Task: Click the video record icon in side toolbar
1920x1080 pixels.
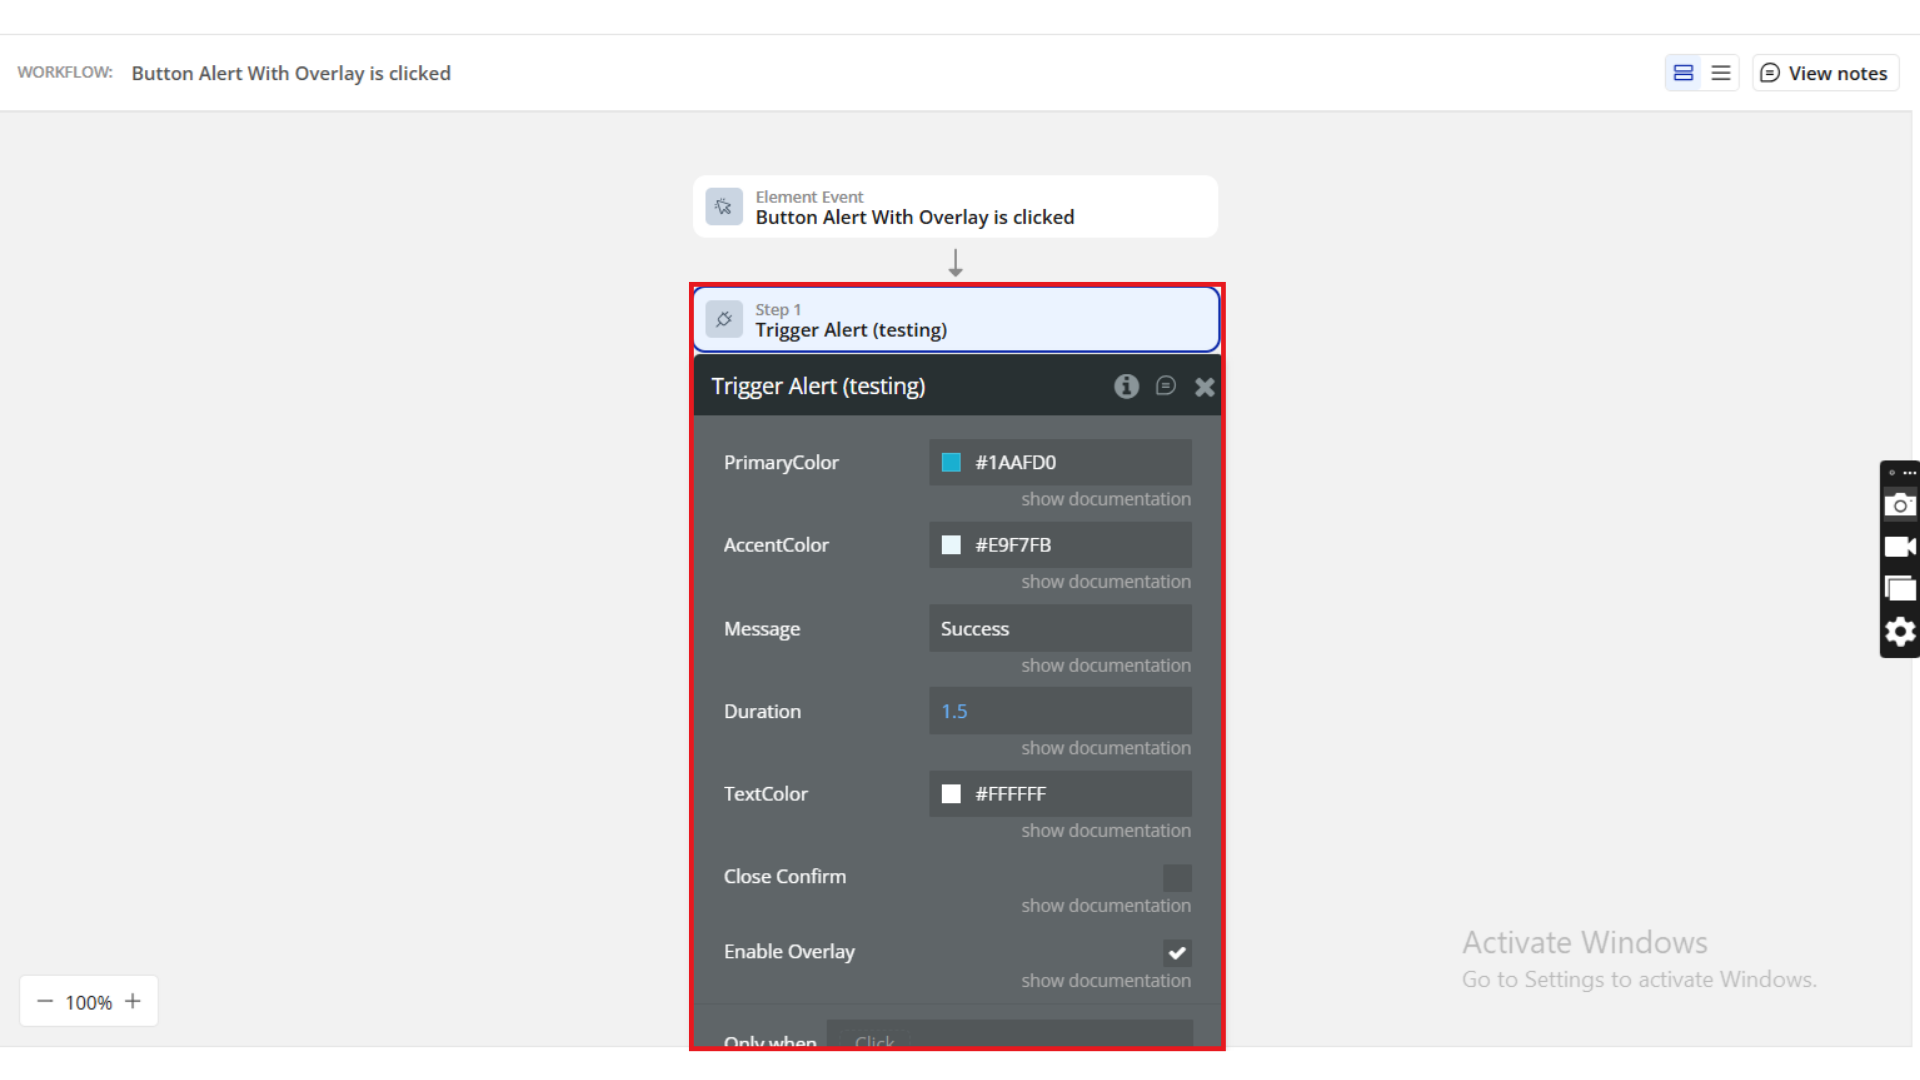Action: 1899,547
